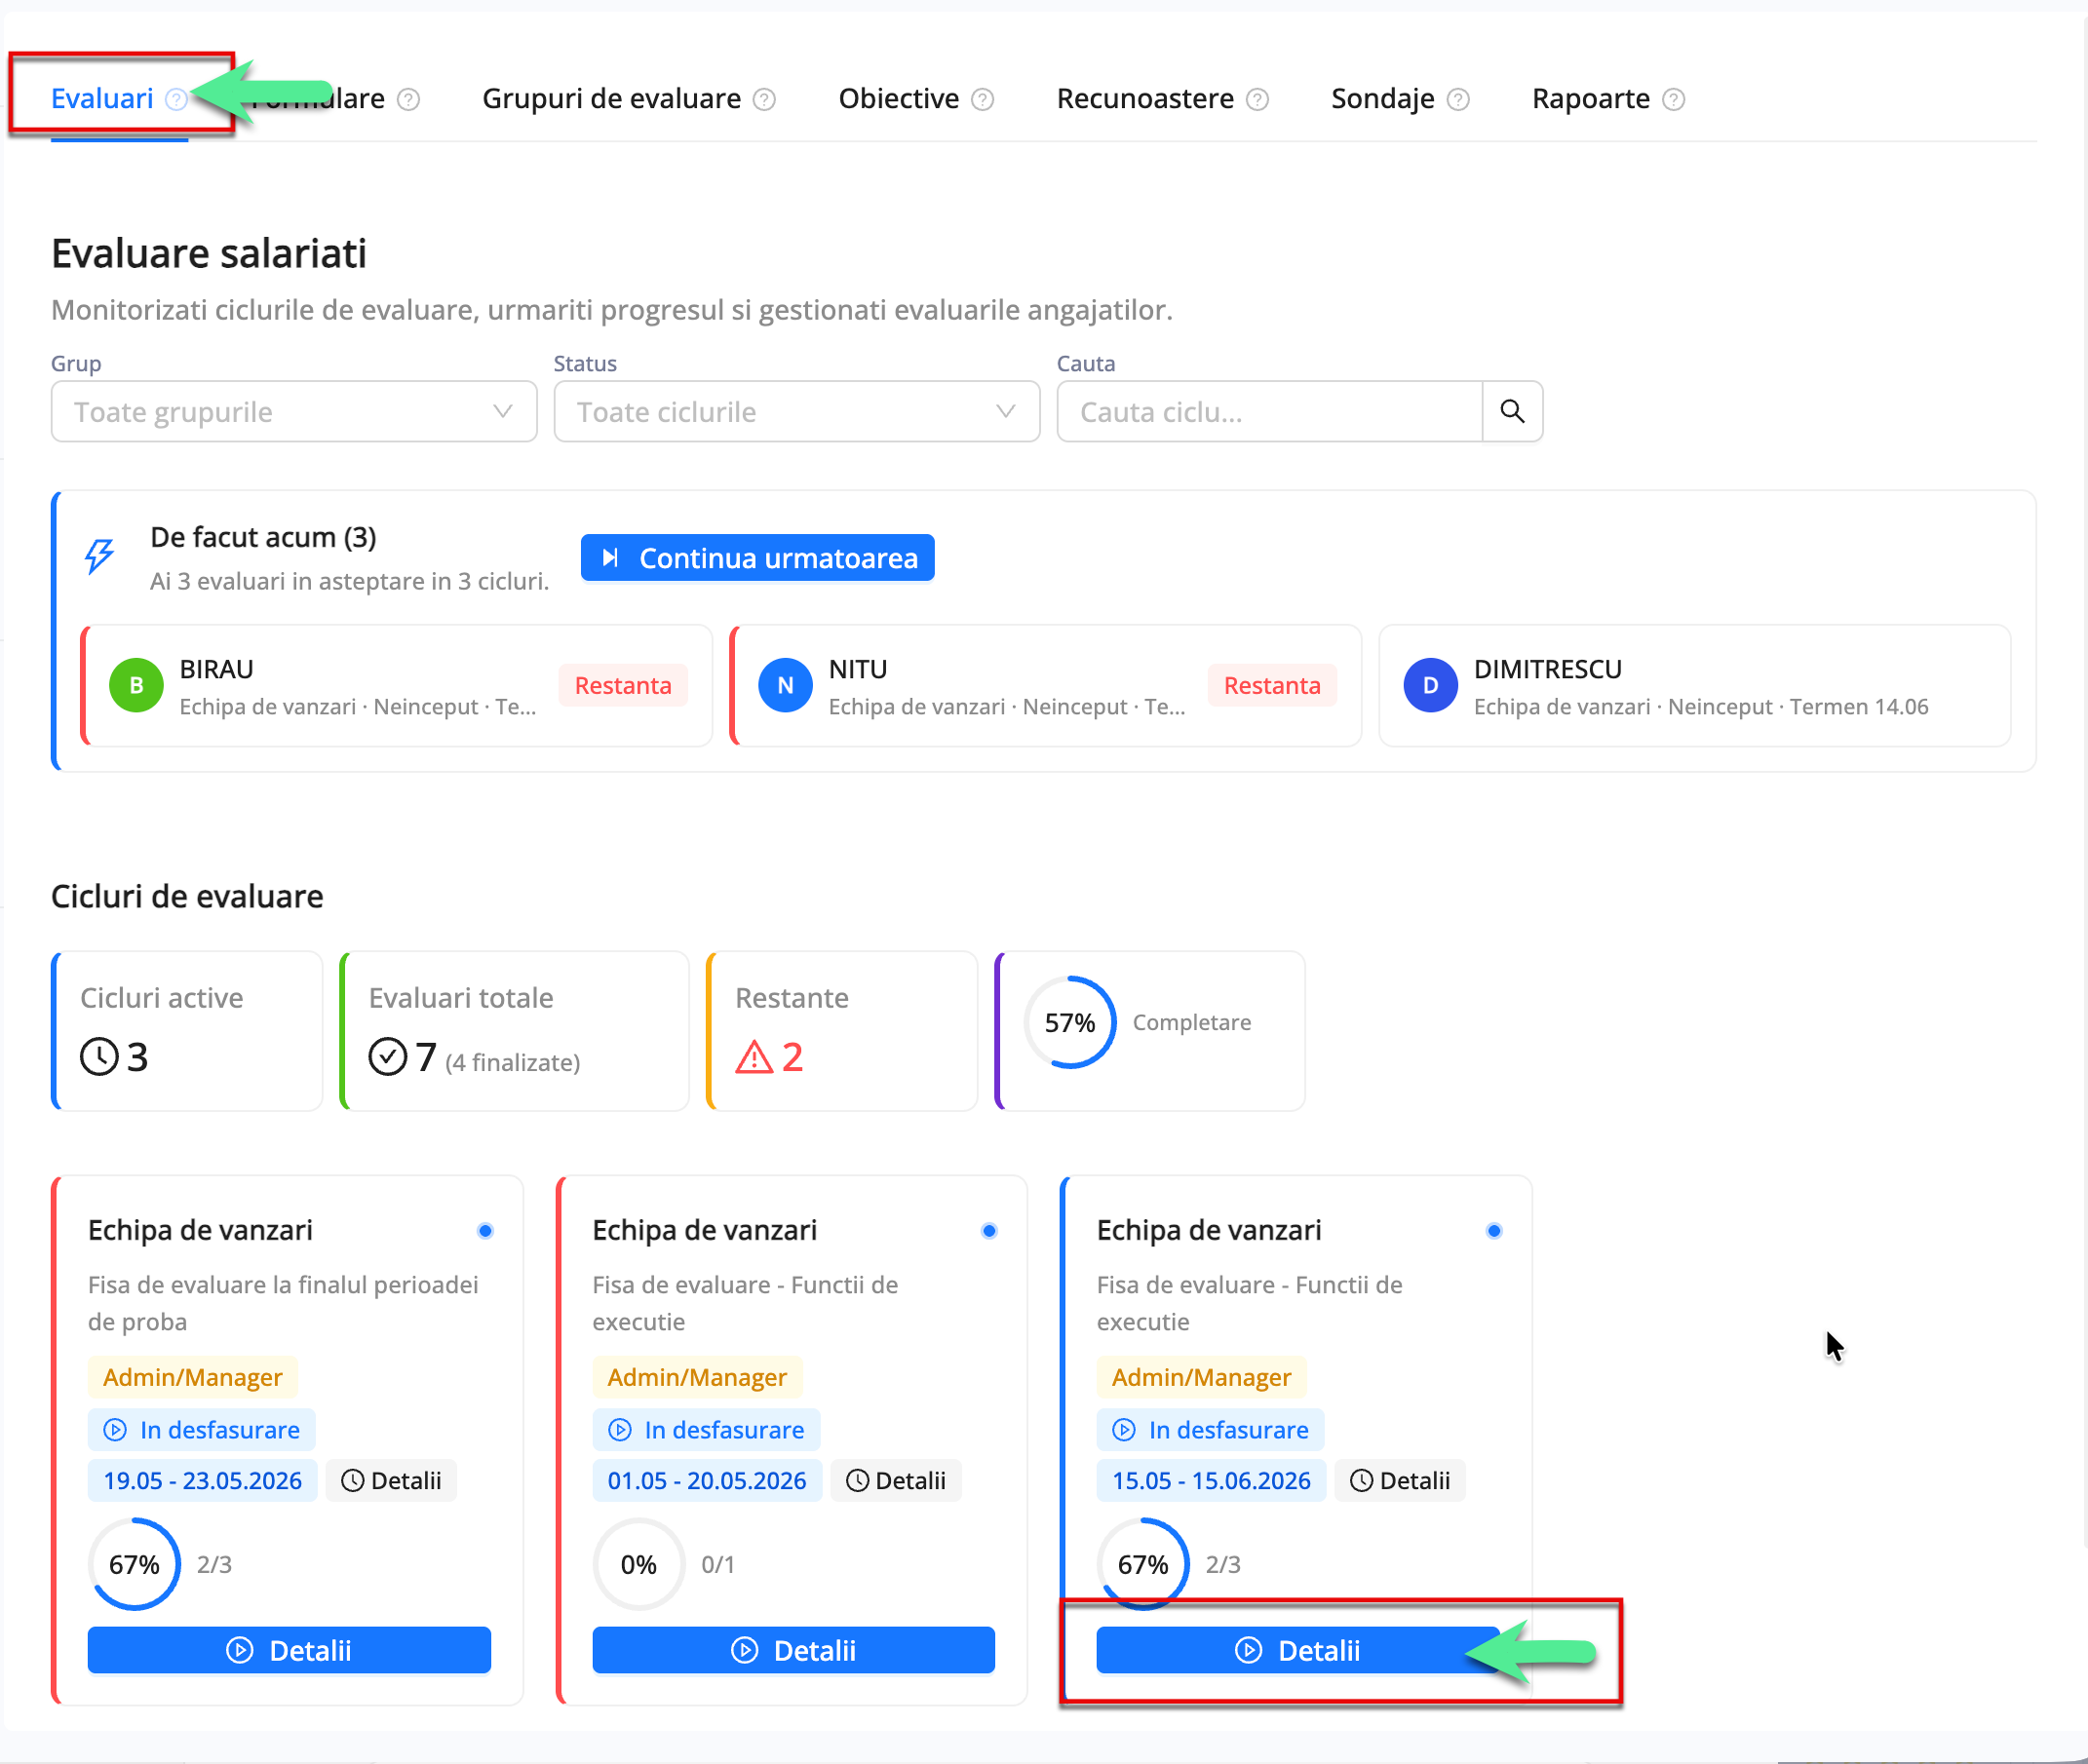Click 67% progress ring on 19.05 - 23.05.2026 card
The width and height of the screenshot is (2088, 1764).
click(x=134, y=1564)
